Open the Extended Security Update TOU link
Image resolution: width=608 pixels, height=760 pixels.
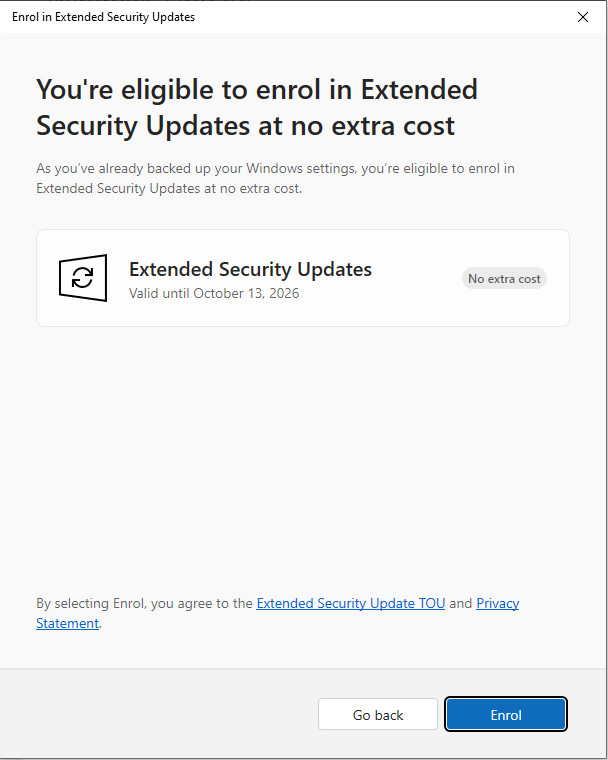pyautogui.click(x=351, y=603)
